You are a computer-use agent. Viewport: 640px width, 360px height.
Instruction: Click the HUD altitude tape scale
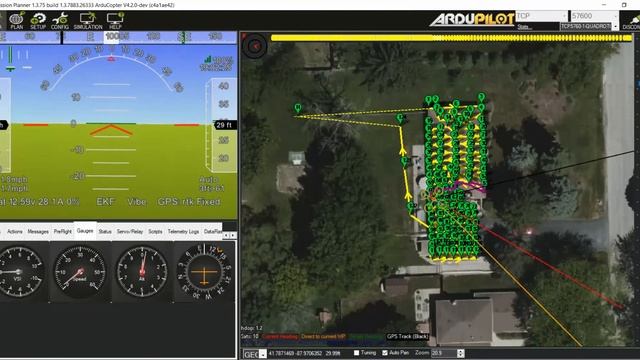(221, 124)
